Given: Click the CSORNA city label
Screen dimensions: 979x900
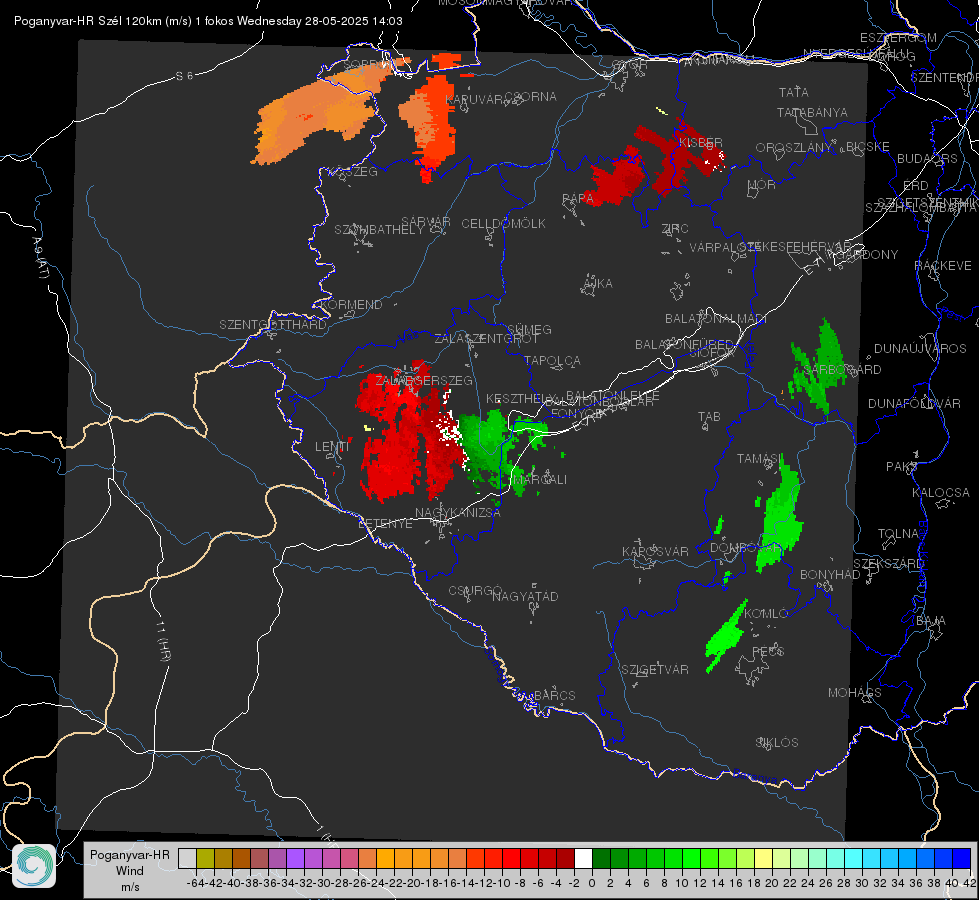Looking at the screenshot, I should (x=531, y=97).
